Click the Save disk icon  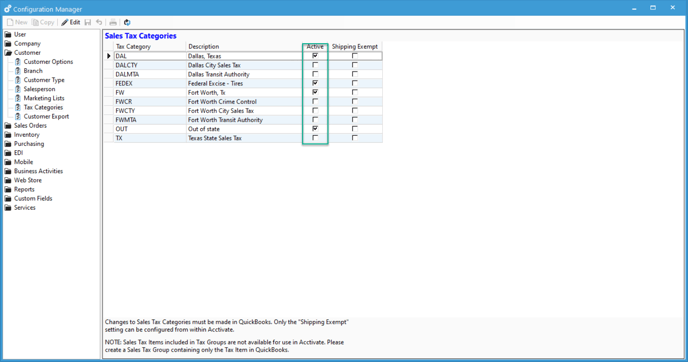tap(88, 22)
